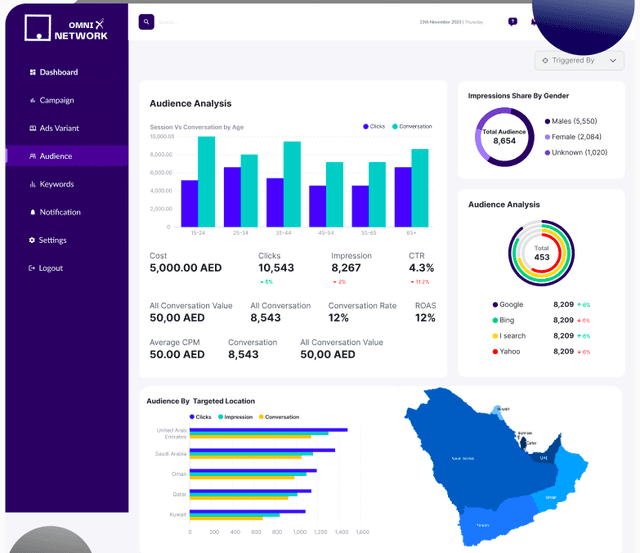This screenshot has width=640, height=553.
Task: Open the Campaign menu item
Action: (x=56, y=100)
